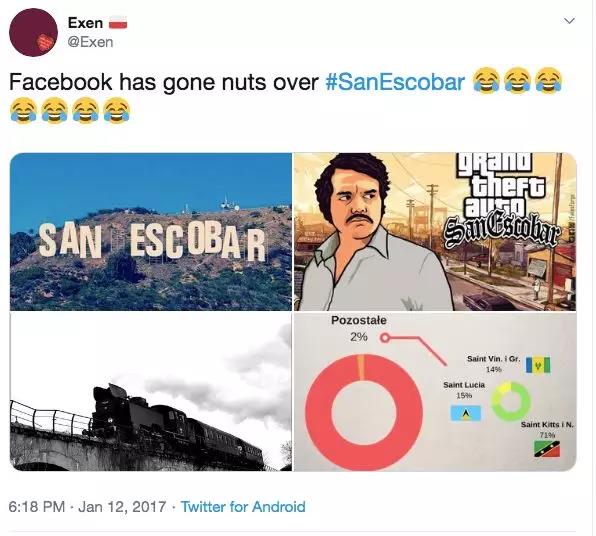The height and width of the screenshot is (536, 596).
Task: Click the Saint Kitts flag icon
Action: coord(547,449)
